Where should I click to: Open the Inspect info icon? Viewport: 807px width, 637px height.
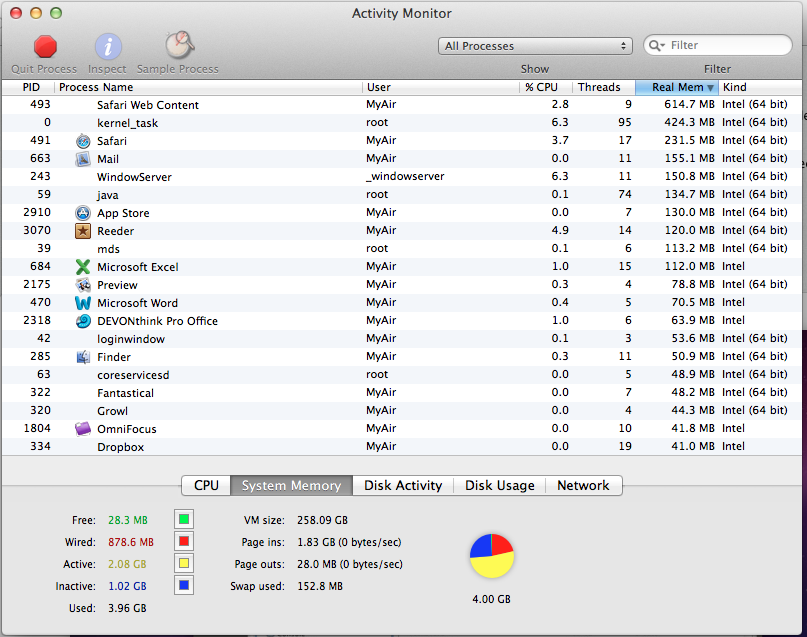(108, 47)
